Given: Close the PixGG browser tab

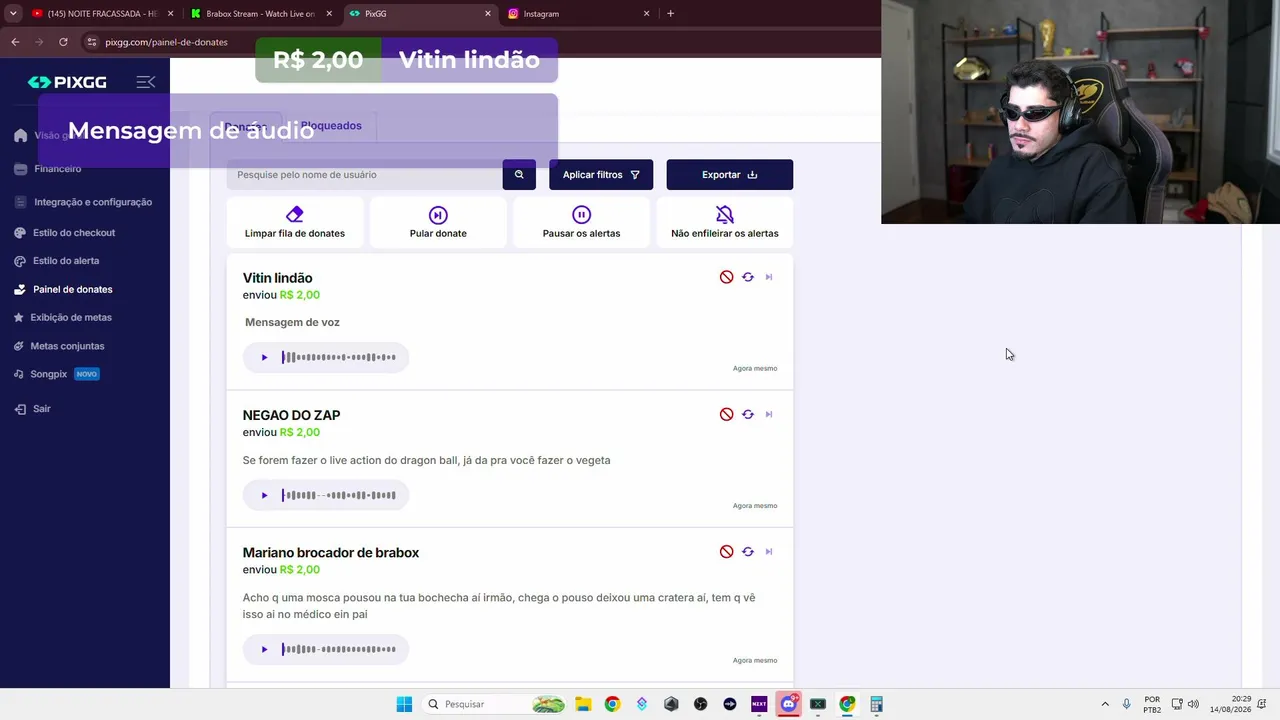Looking at the screenshot, I should pos(488,14).
